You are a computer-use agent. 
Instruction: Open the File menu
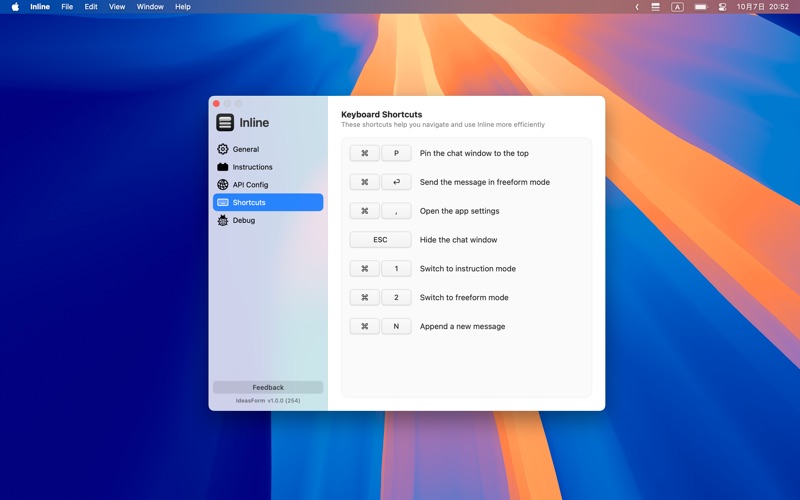(x=67, y=7)
